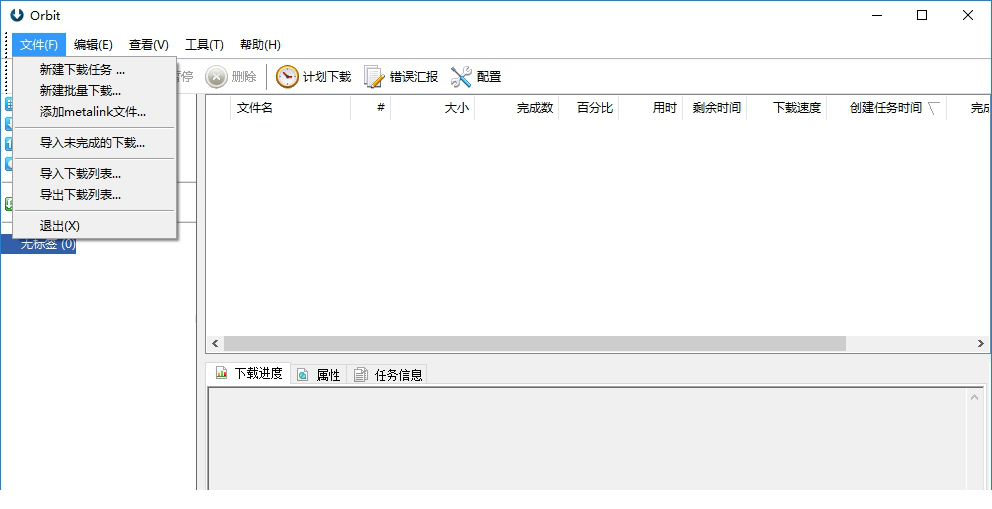Open the 帮助(H) menu
The height and width of the screenshot is (509, 992).
[260, 45]
